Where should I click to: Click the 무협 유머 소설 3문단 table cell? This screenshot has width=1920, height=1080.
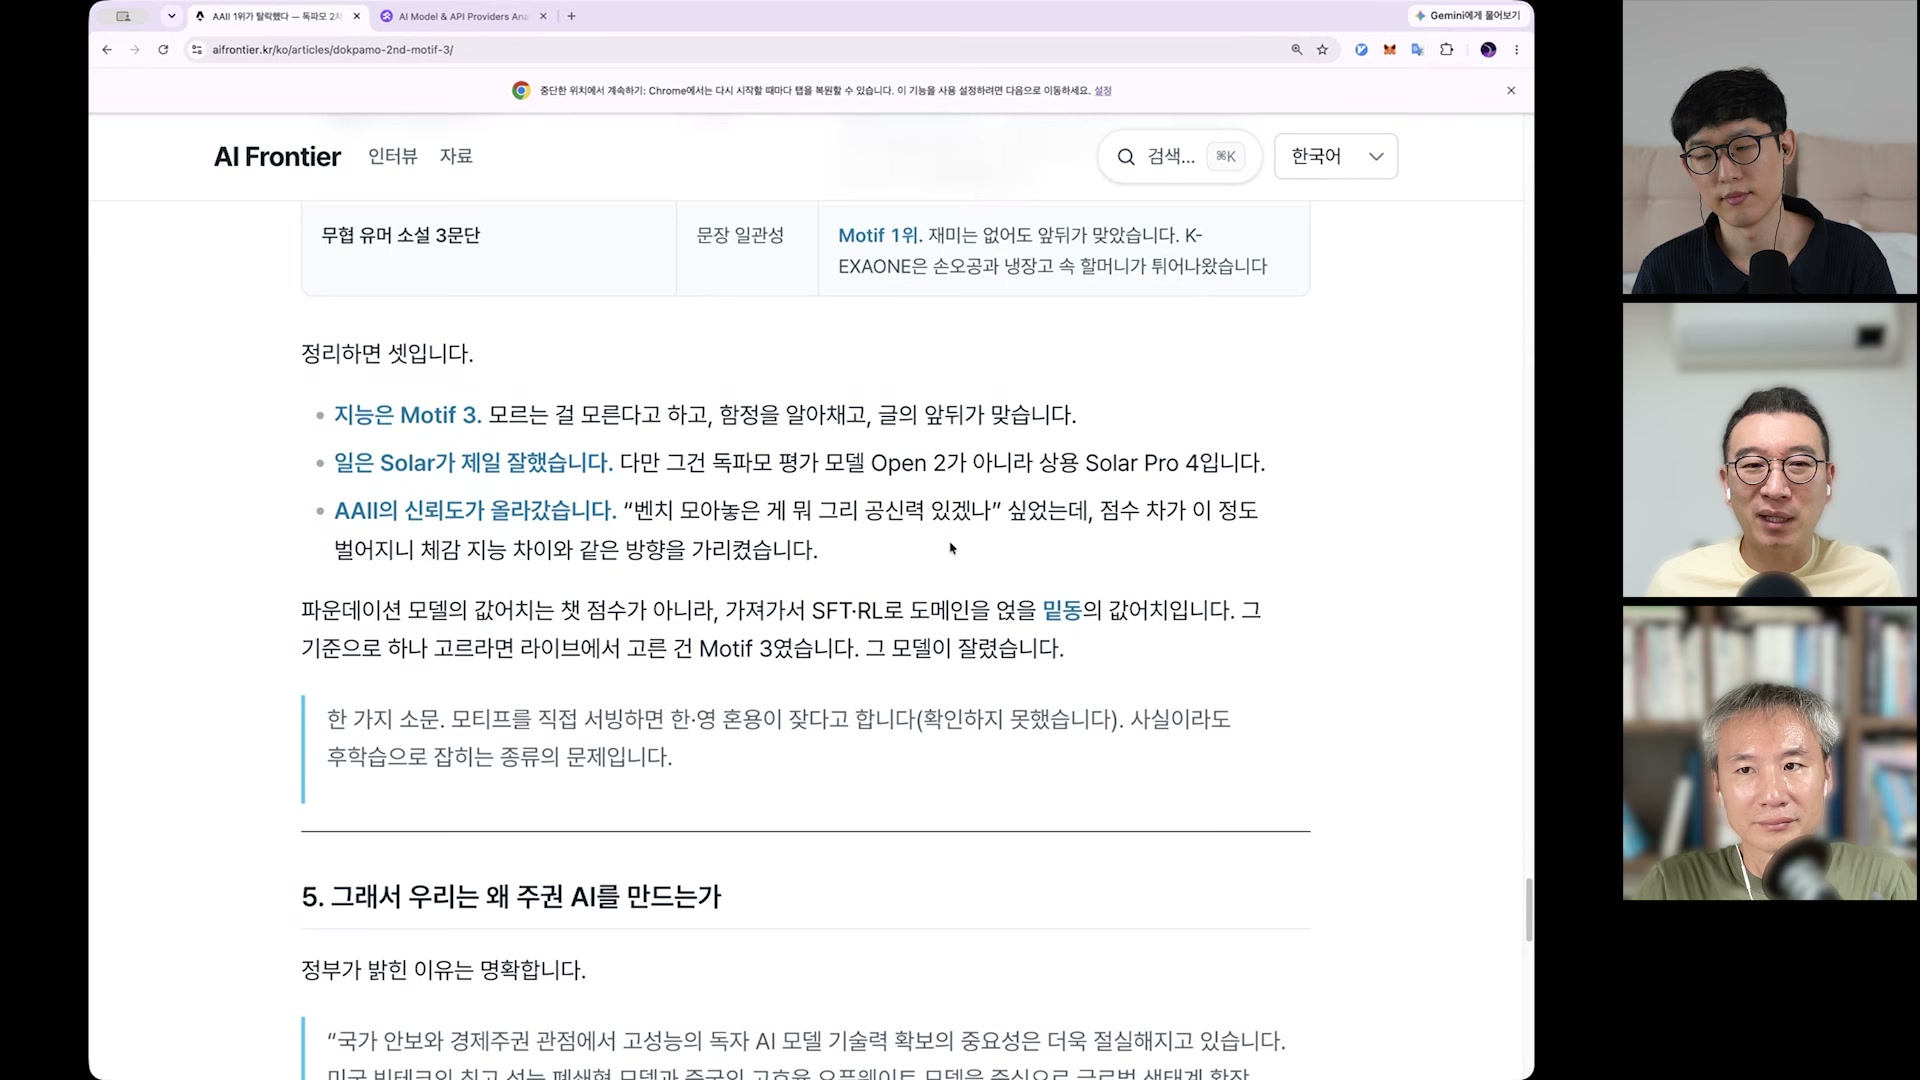pyautogui.click(x=489, y=250)
